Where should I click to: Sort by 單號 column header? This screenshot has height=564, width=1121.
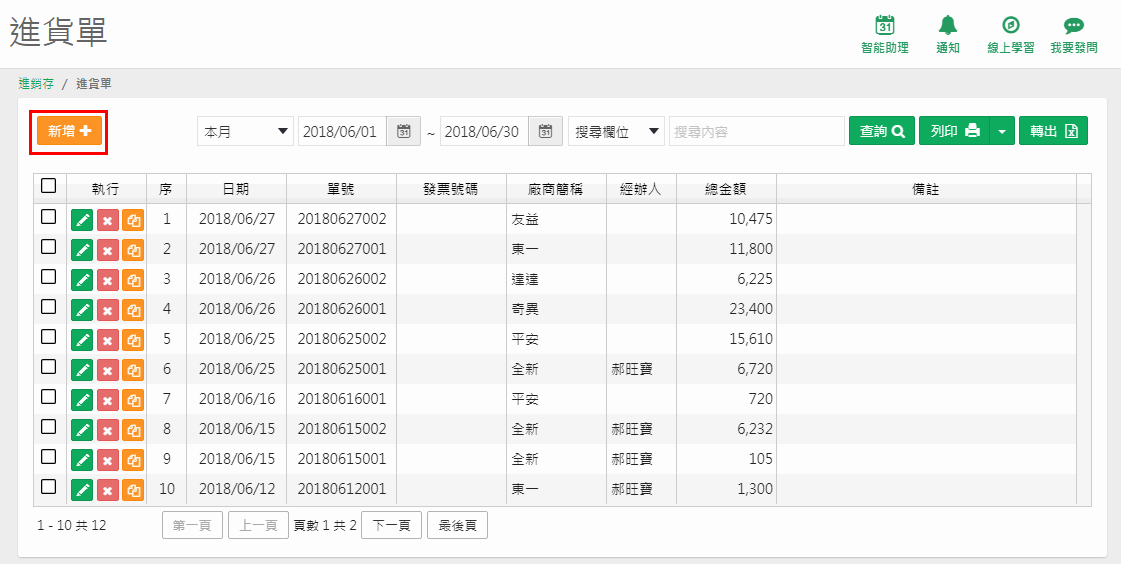tap(341, 189)
